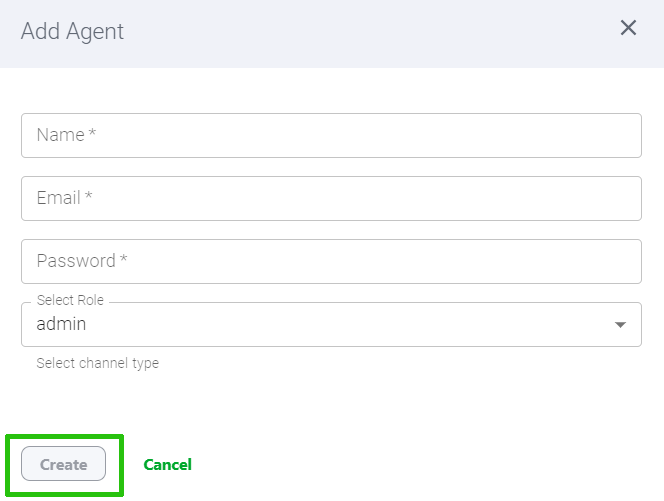Expand the Select Role dropdown arrow
The width and height of the screenshot is (664, 501).
(620, 325)
